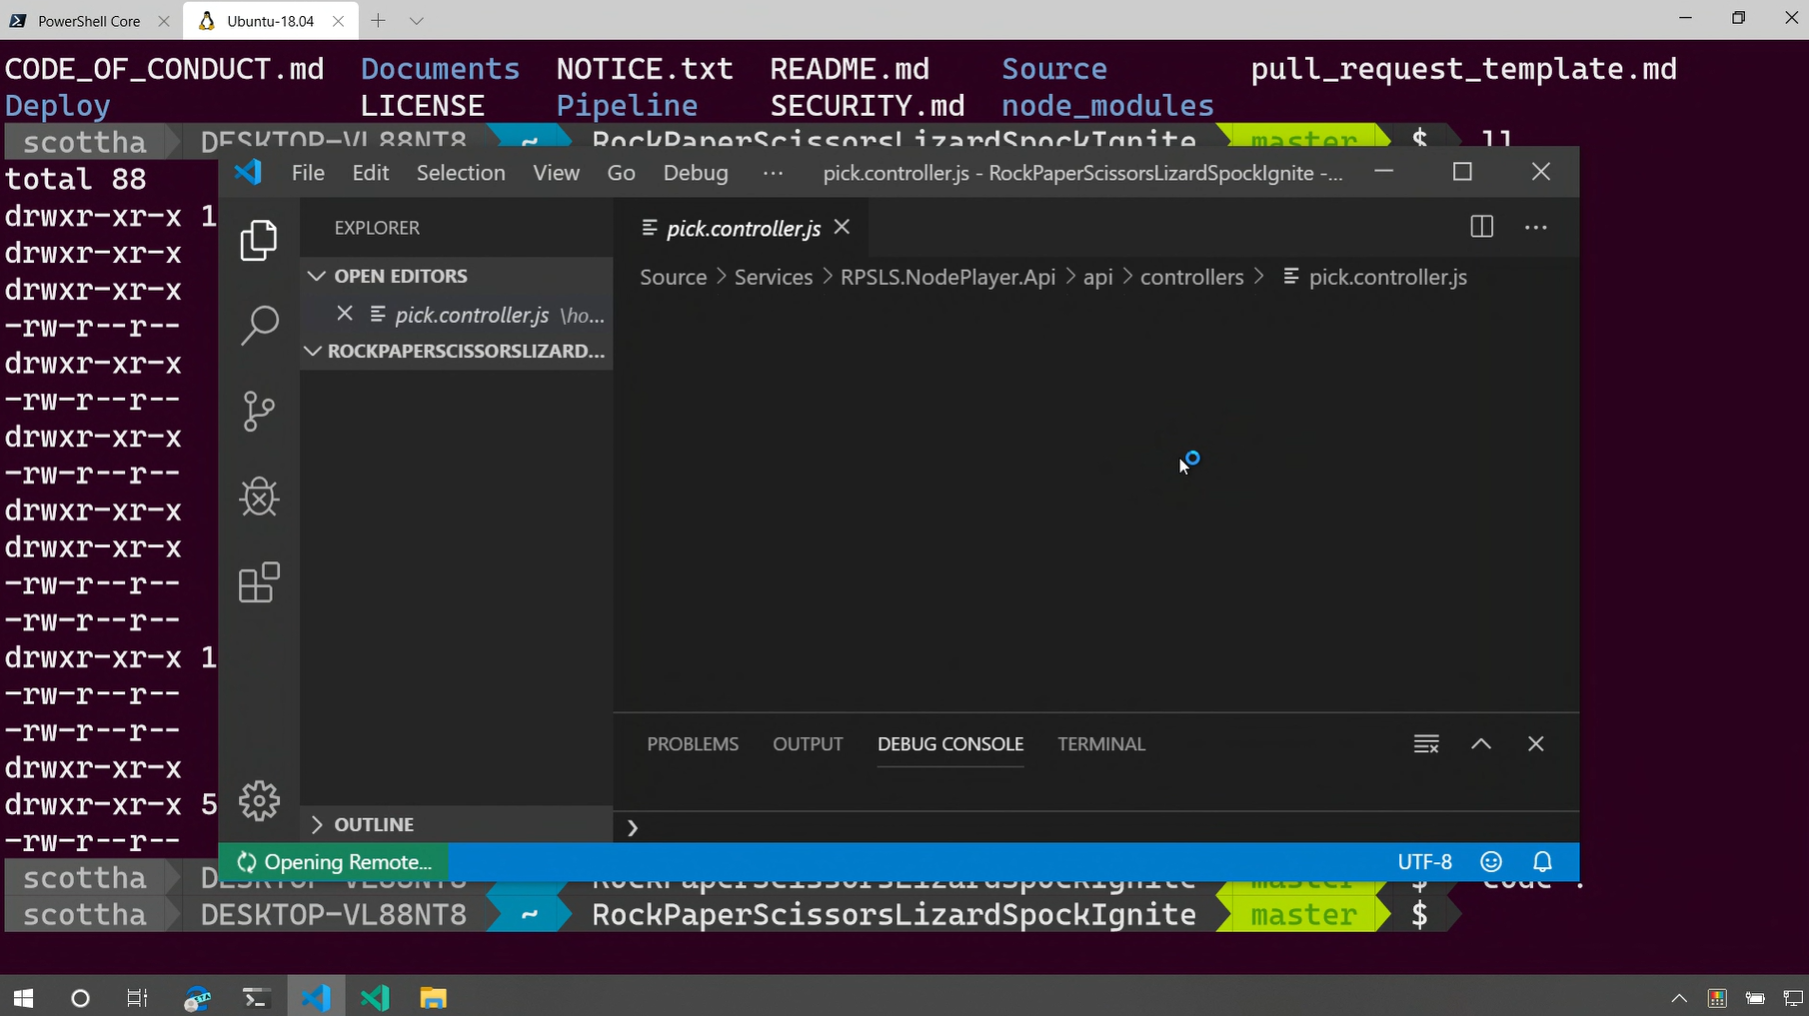Switch to the Terminal panel tab

tap(1101, 744)
